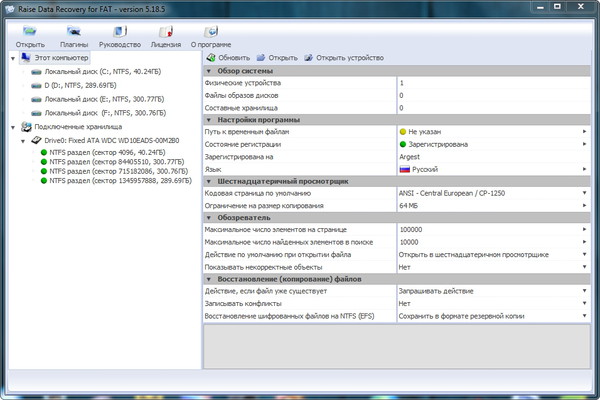Click the green dot of partition сектор 1345957888
The width and height of the screenshot is (600, 400).
point(44,181)
